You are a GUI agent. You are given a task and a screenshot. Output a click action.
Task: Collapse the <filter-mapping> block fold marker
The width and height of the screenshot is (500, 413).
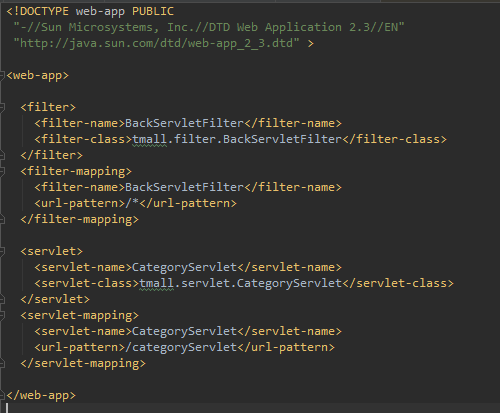2,171
